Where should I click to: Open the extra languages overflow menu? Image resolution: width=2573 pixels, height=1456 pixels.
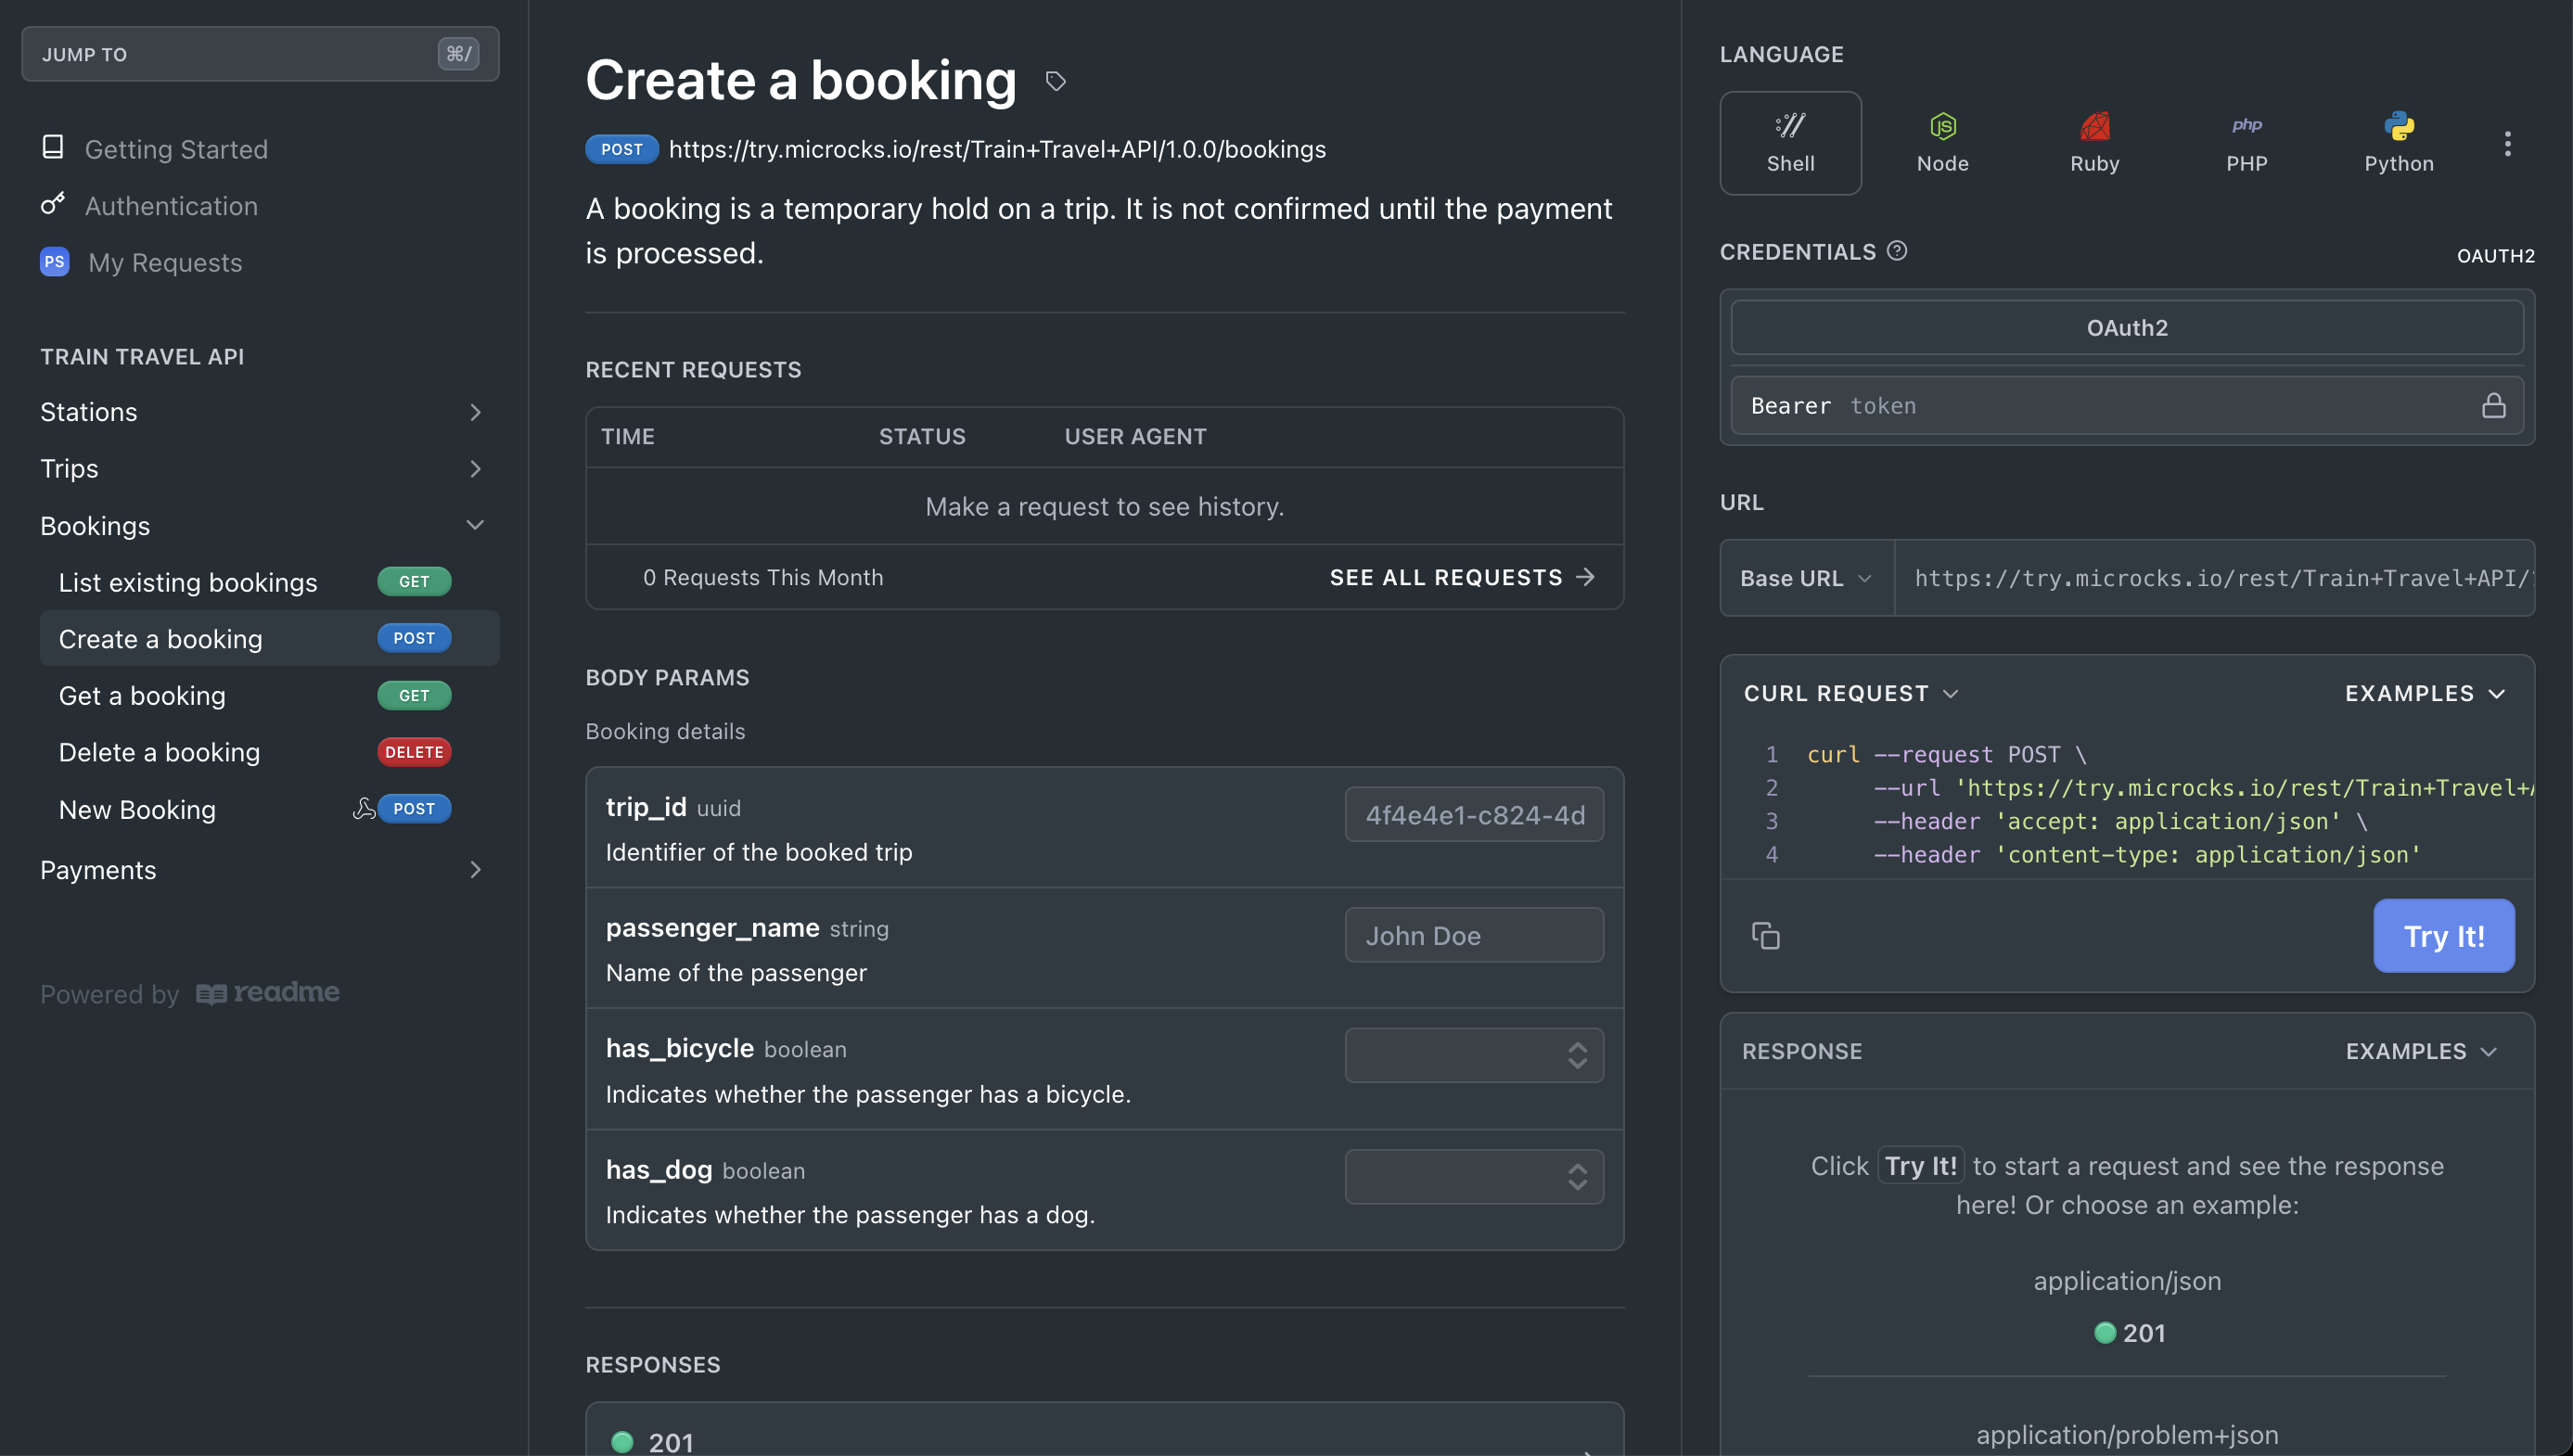[x=2508, y=143]
